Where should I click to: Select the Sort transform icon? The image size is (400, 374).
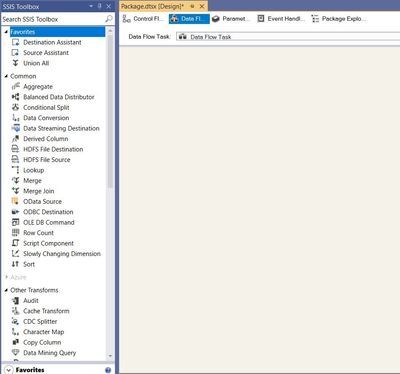(x=15, y=264)
